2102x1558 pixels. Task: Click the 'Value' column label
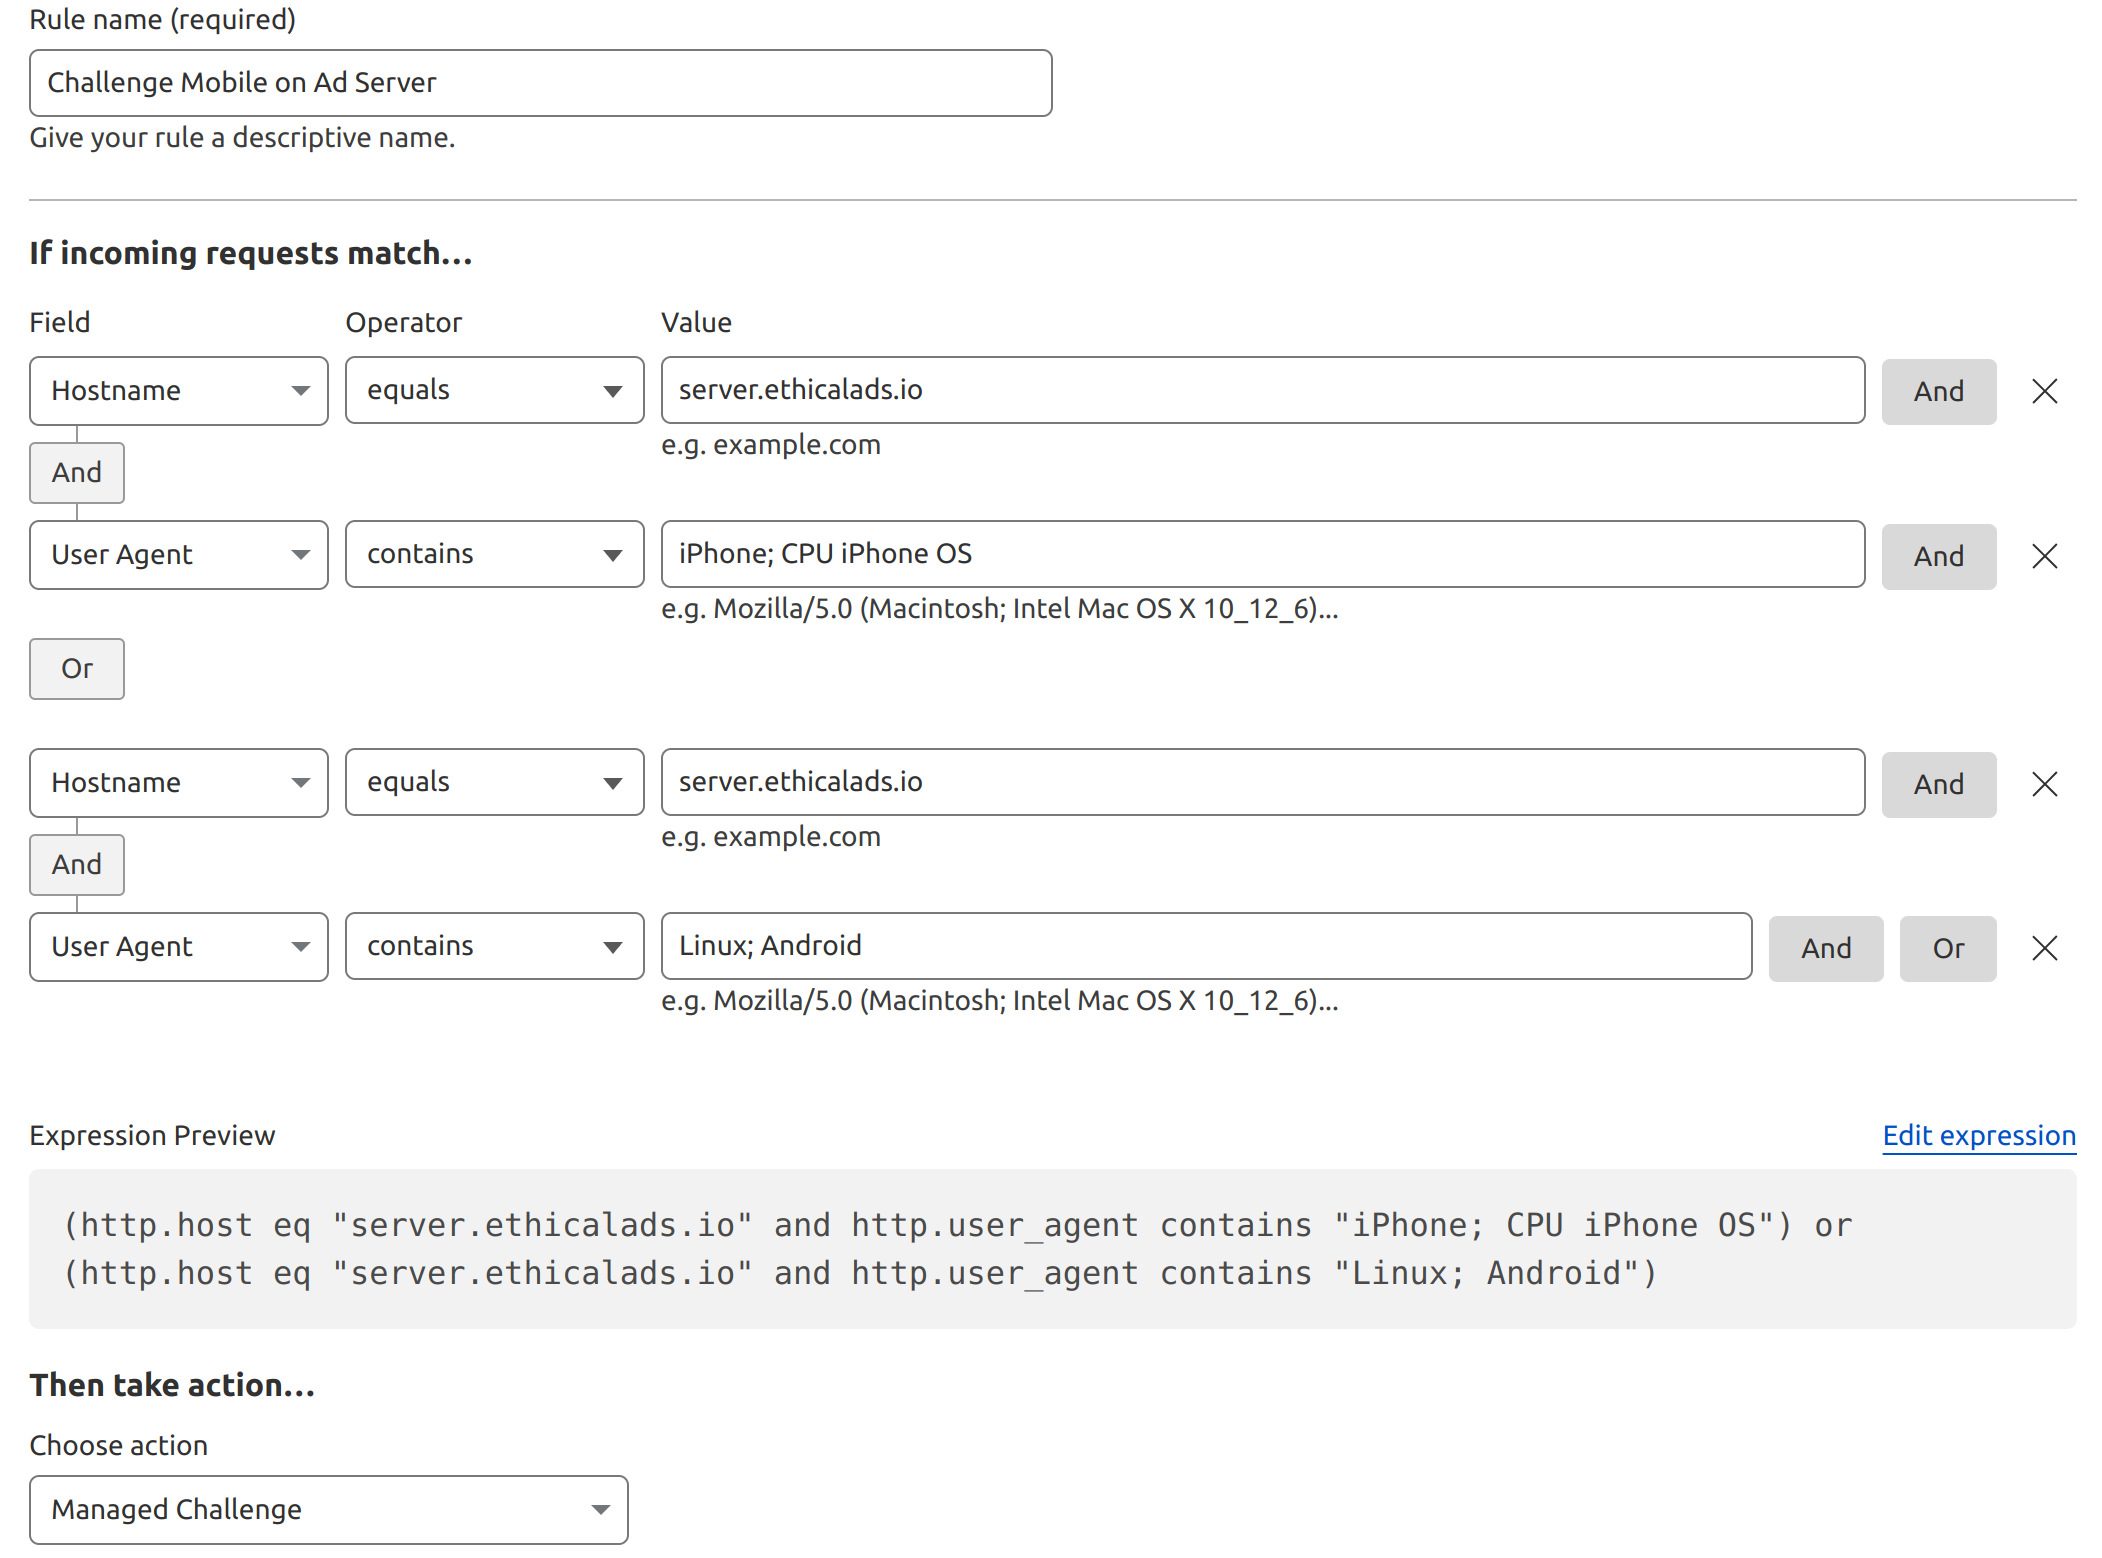click(697, 323)
